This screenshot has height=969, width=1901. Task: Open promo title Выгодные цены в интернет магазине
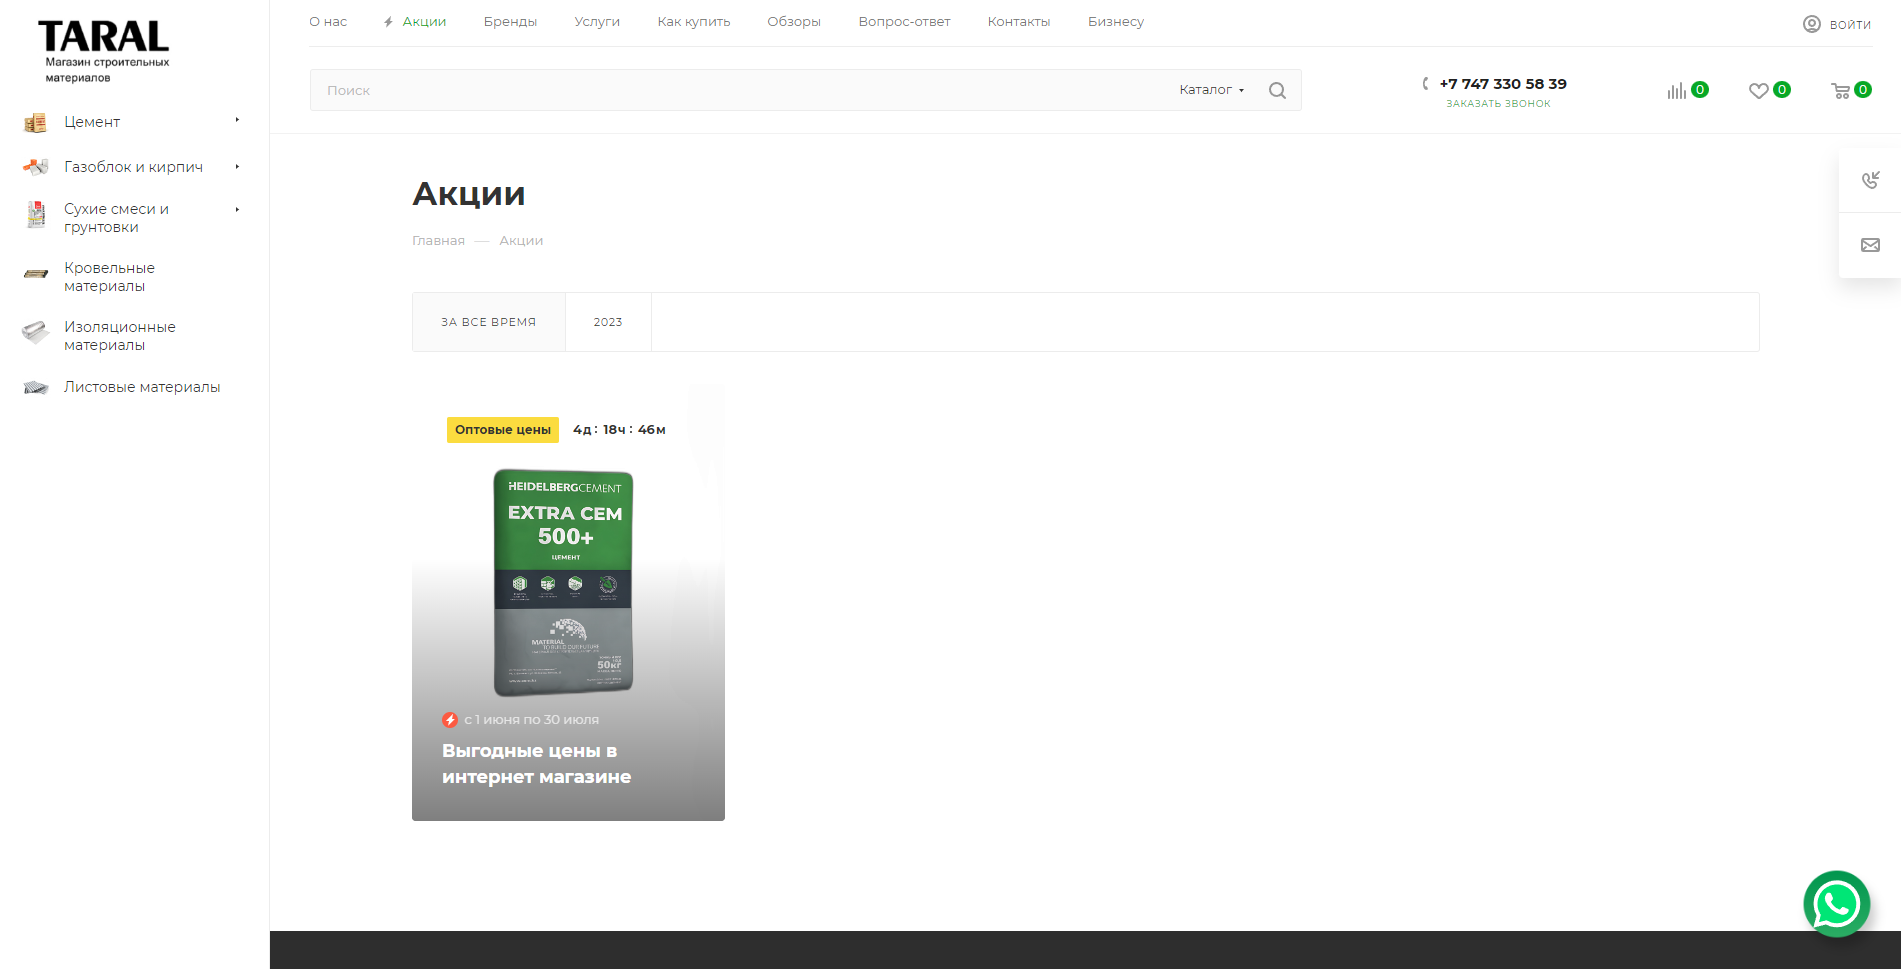coord(537,764)
